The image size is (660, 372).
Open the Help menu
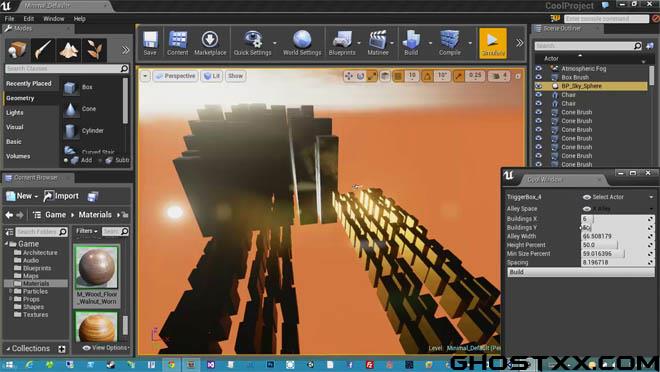[x=80, y=19]
